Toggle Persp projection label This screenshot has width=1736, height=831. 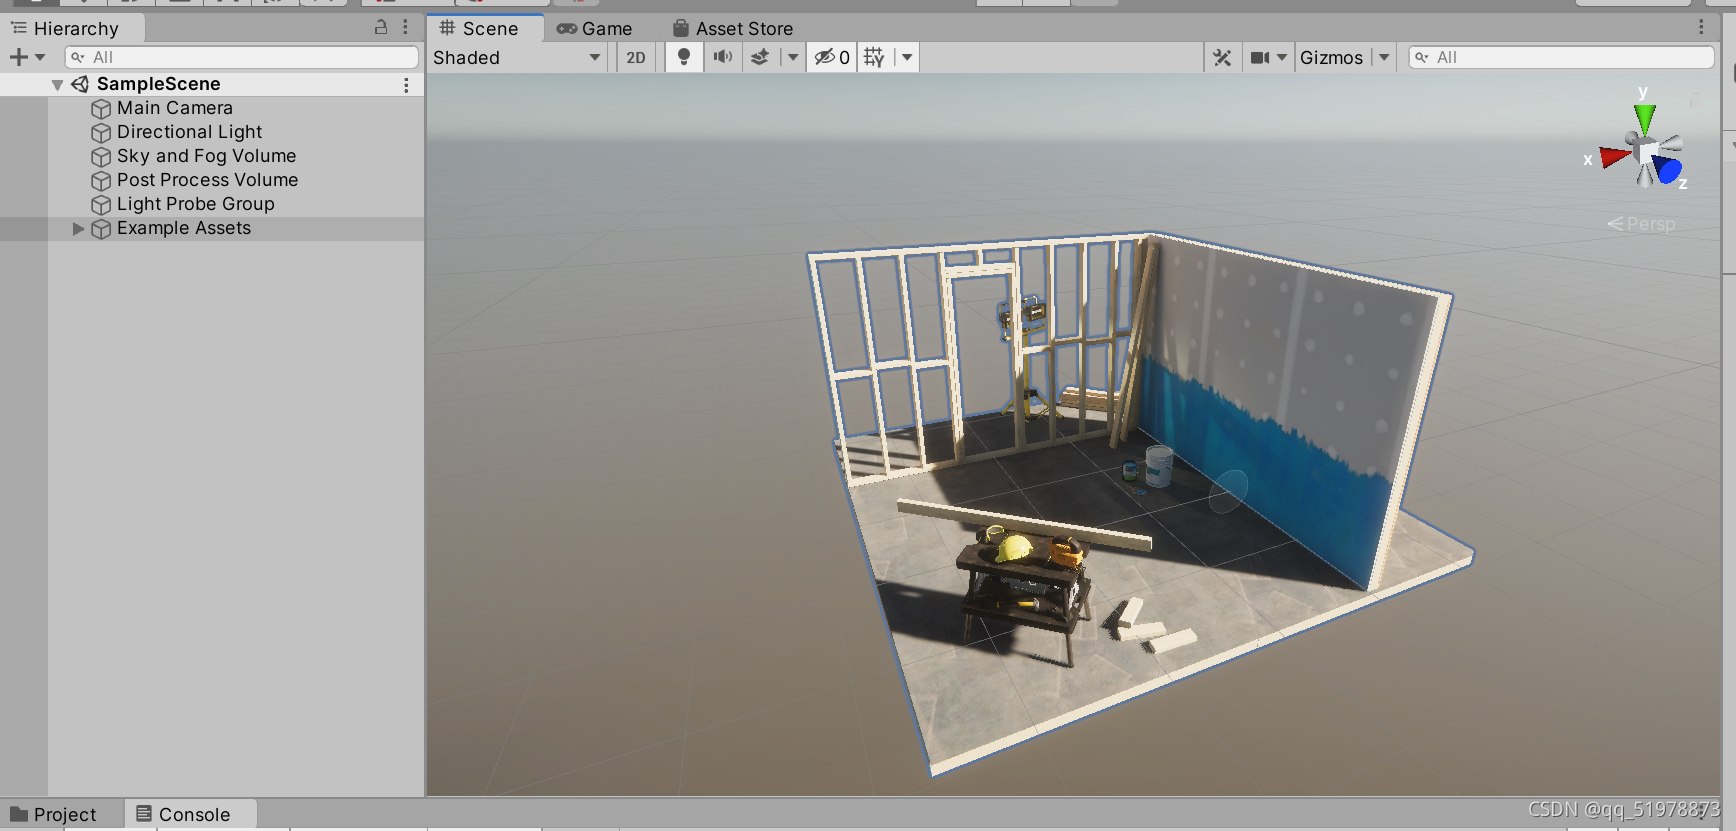pyautogui.click(x=1641, y=224)
